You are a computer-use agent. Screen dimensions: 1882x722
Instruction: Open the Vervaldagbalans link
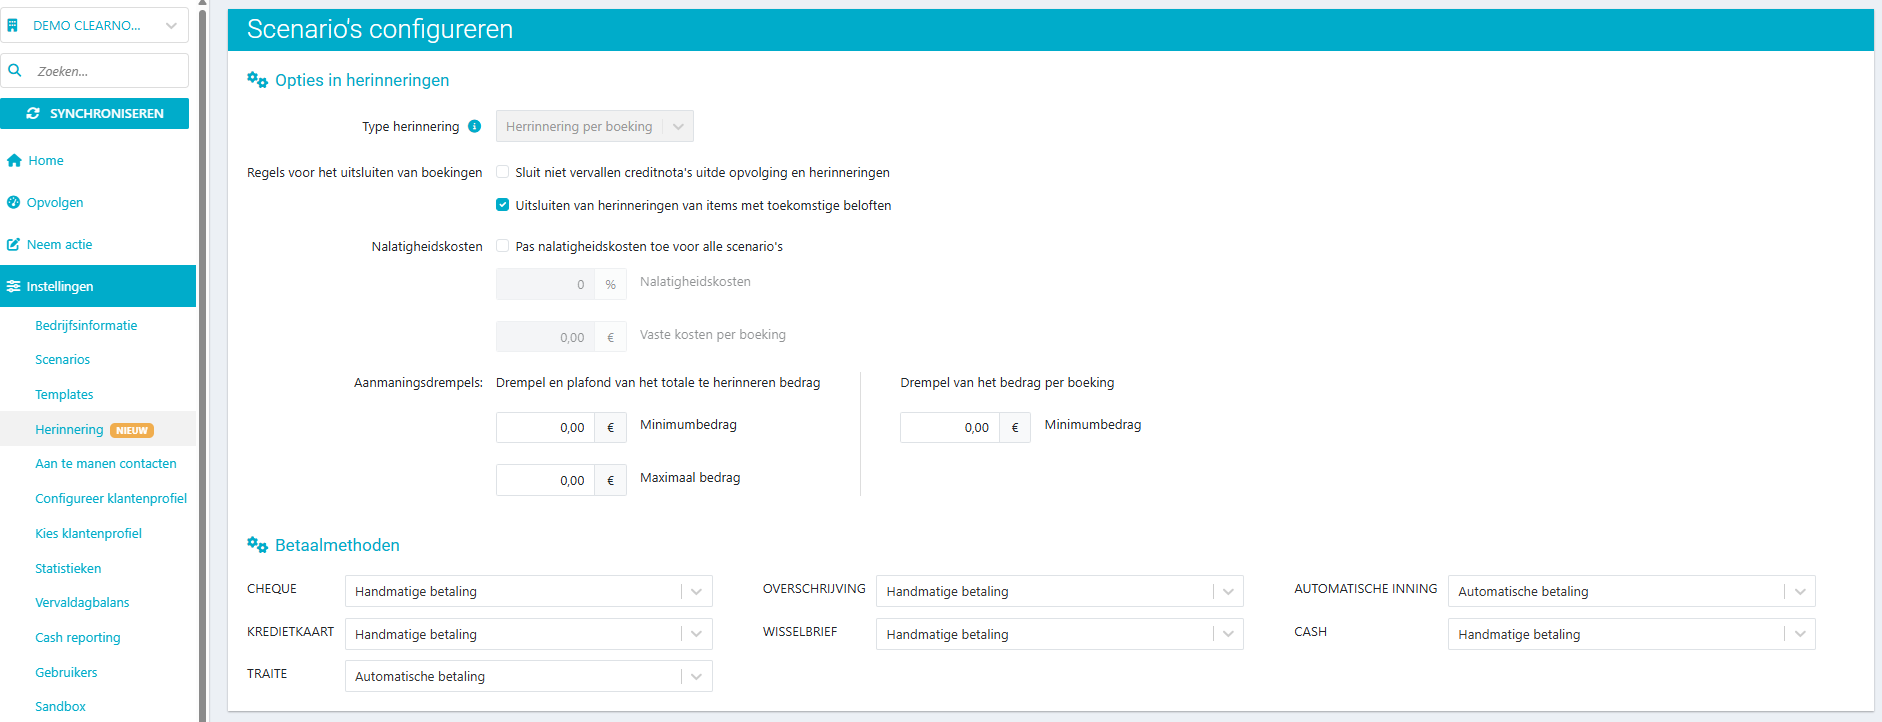[x=82, y=603]
